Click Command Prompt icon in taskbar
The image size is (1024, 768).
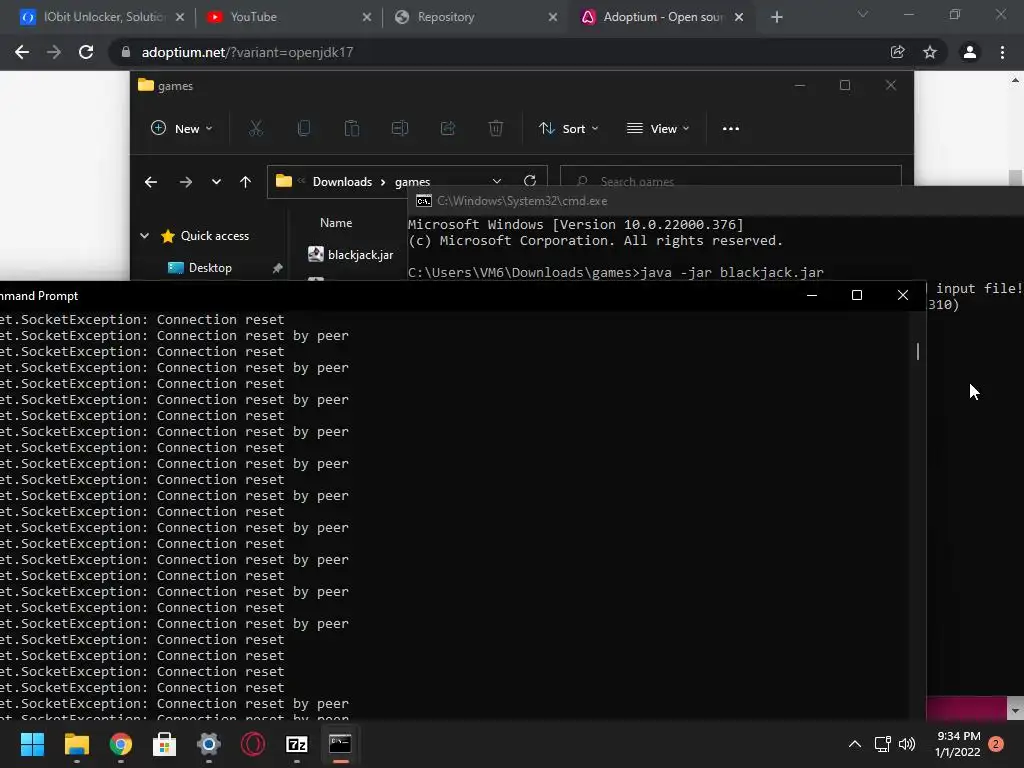click(x=340, y=744)
